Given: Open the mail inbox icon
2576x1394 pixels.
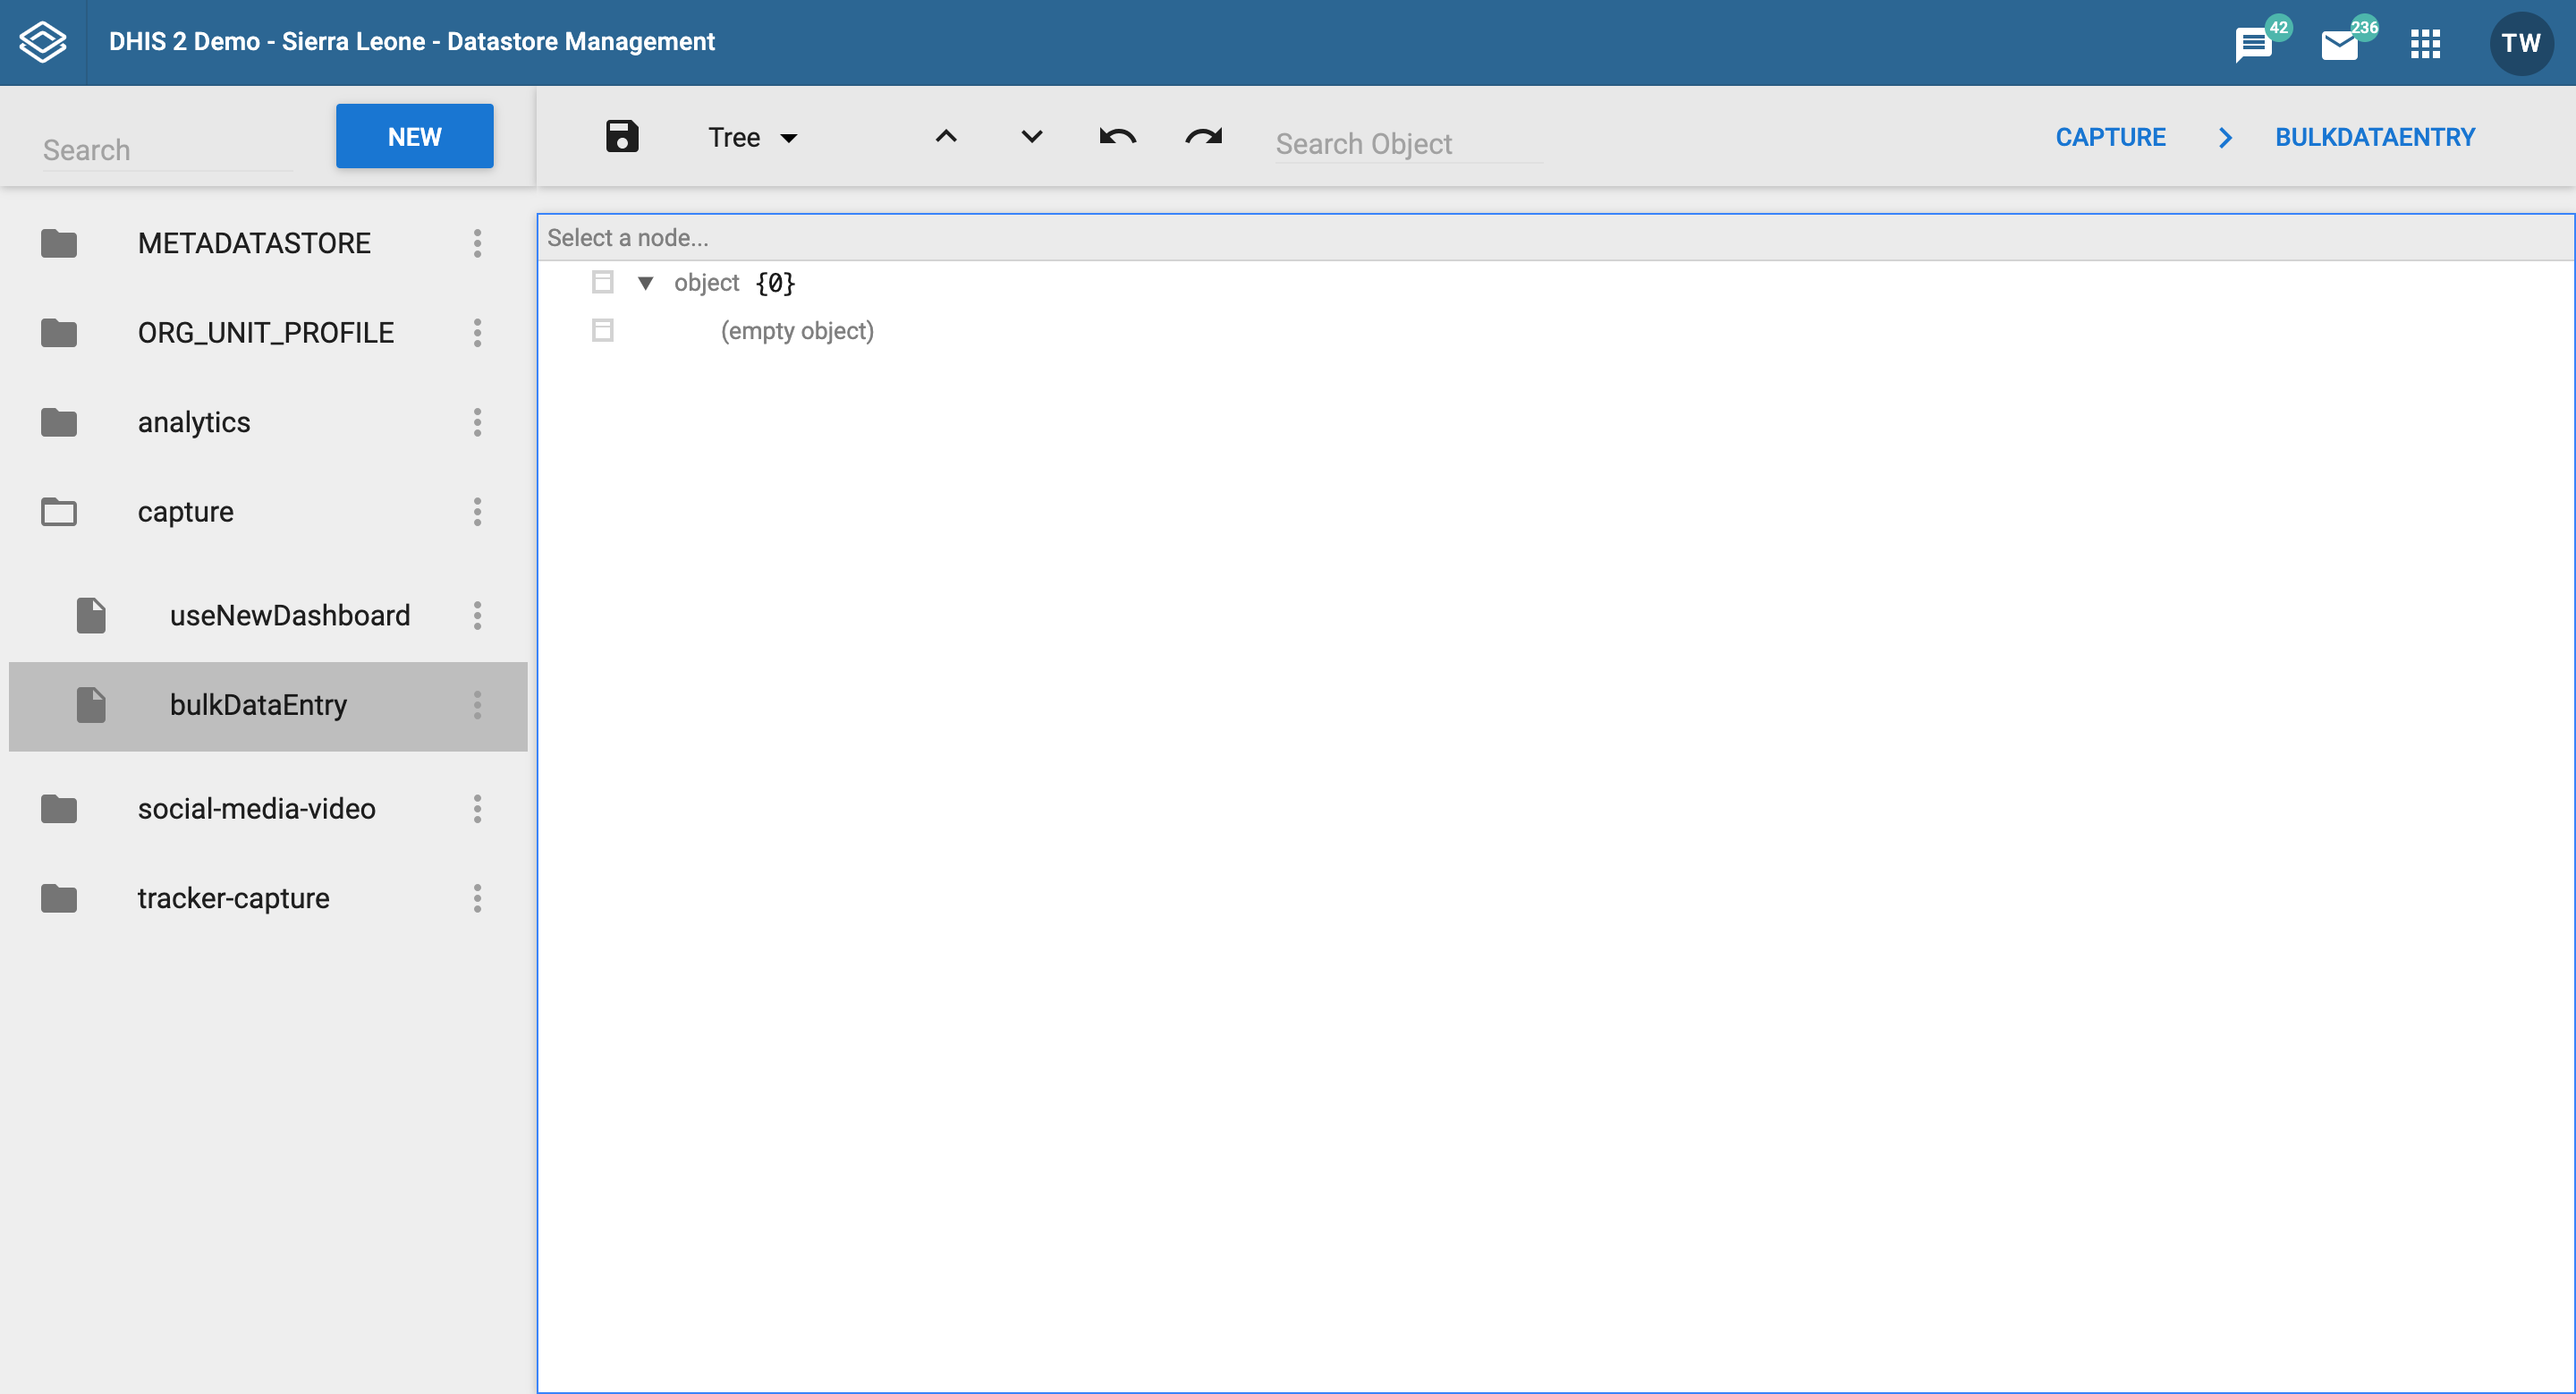Looking at the screenshot, I should click(2341, 42).
